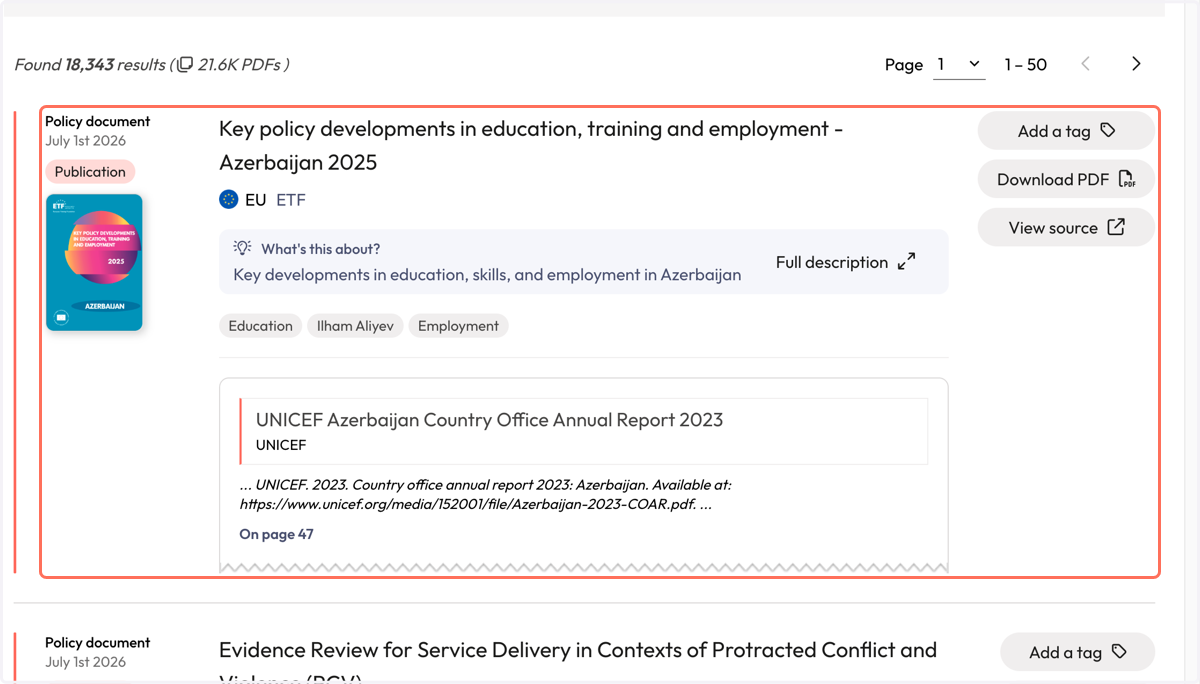Screen dimensions: 1200x684
Task: Open Full description of the Azerbaijan document
Action: (845, 262)
